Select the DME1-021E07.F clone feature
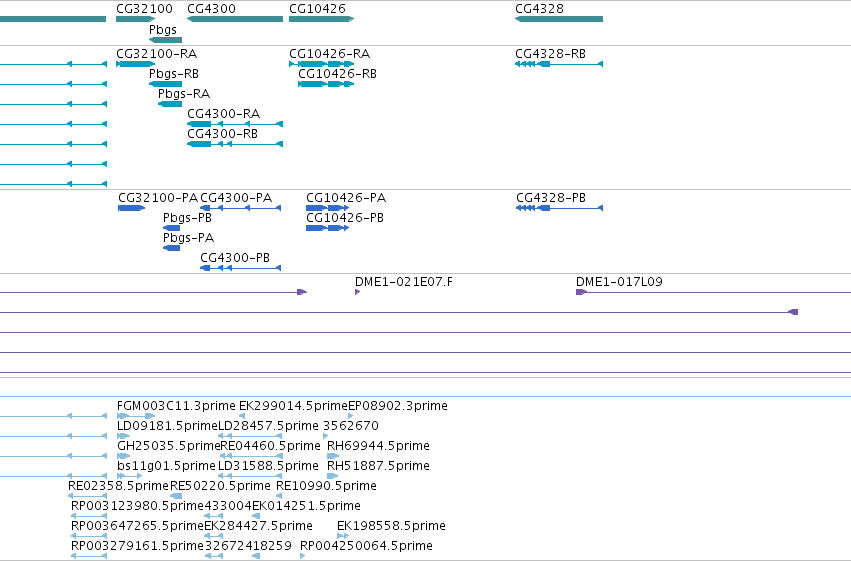Screen dimensions: 851x561 358,292
